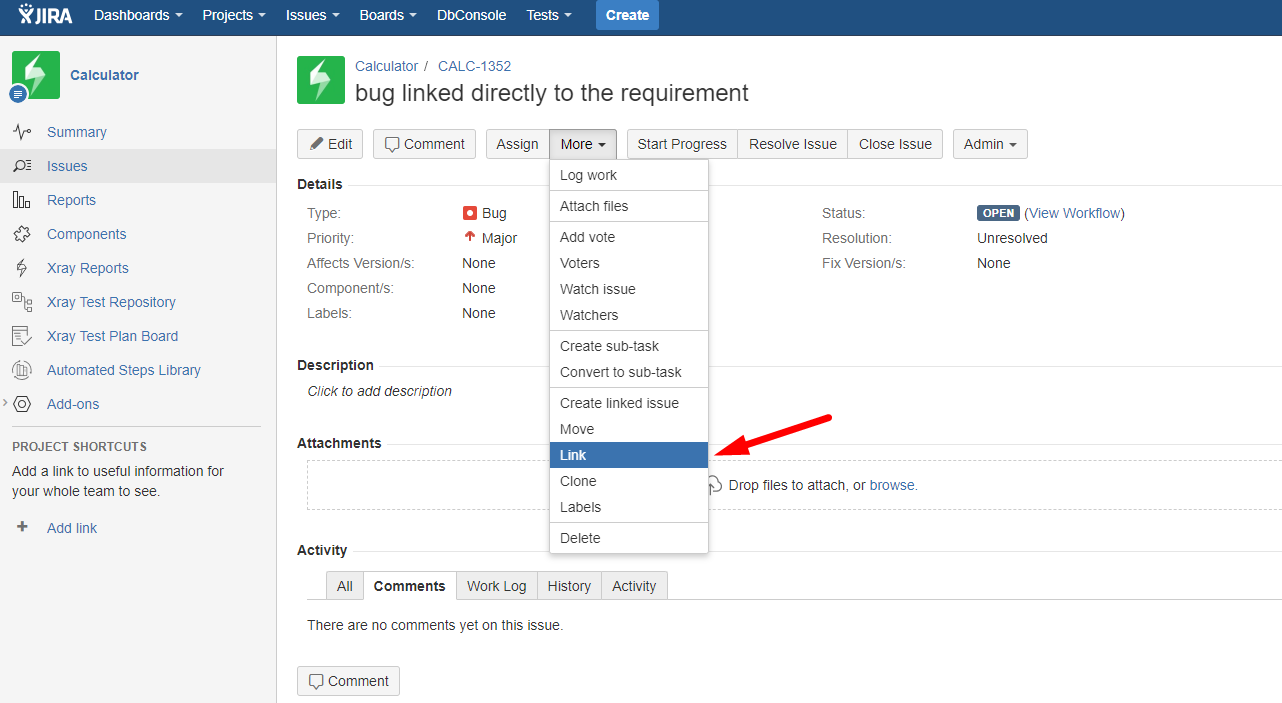Select Add vote menu item
Image resolution: width=1282 pixels, height=703 pixels.
[x=629, y=237]
